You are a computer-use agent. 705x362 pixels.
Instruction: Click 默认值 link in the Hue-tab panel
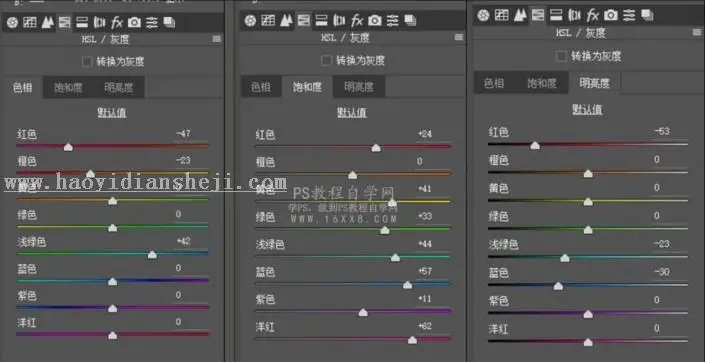pyautogui.click(x=112, y=113)
